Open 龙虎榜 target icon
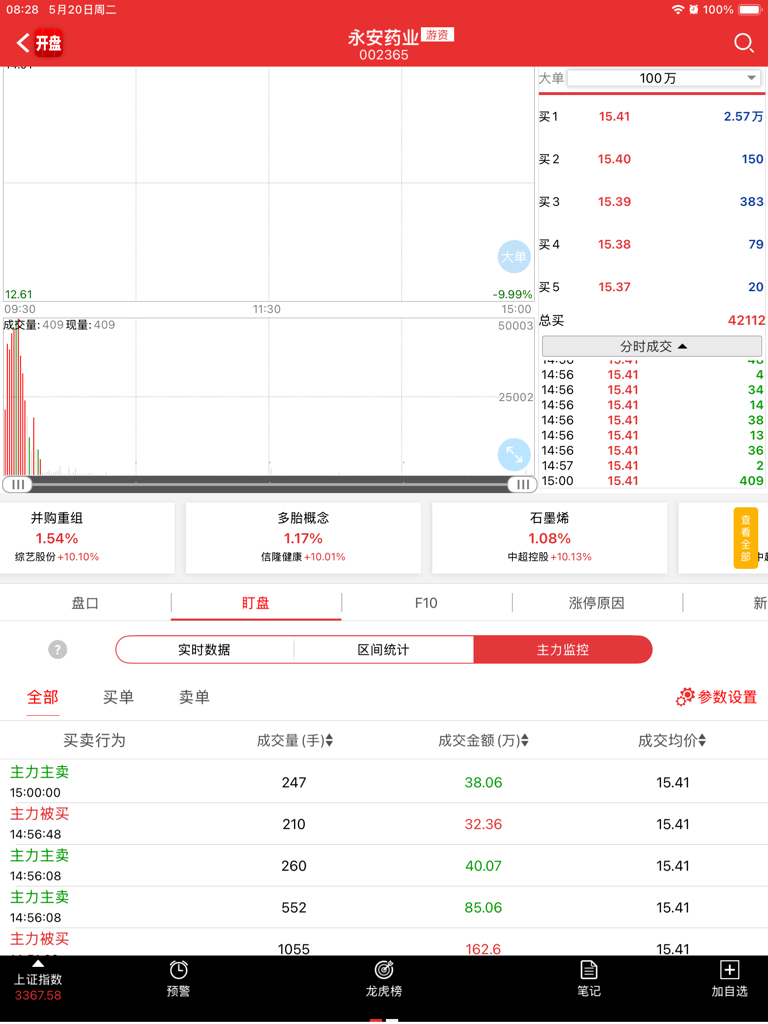Viewport: 768px width, 1024px height. coord(383,978)
